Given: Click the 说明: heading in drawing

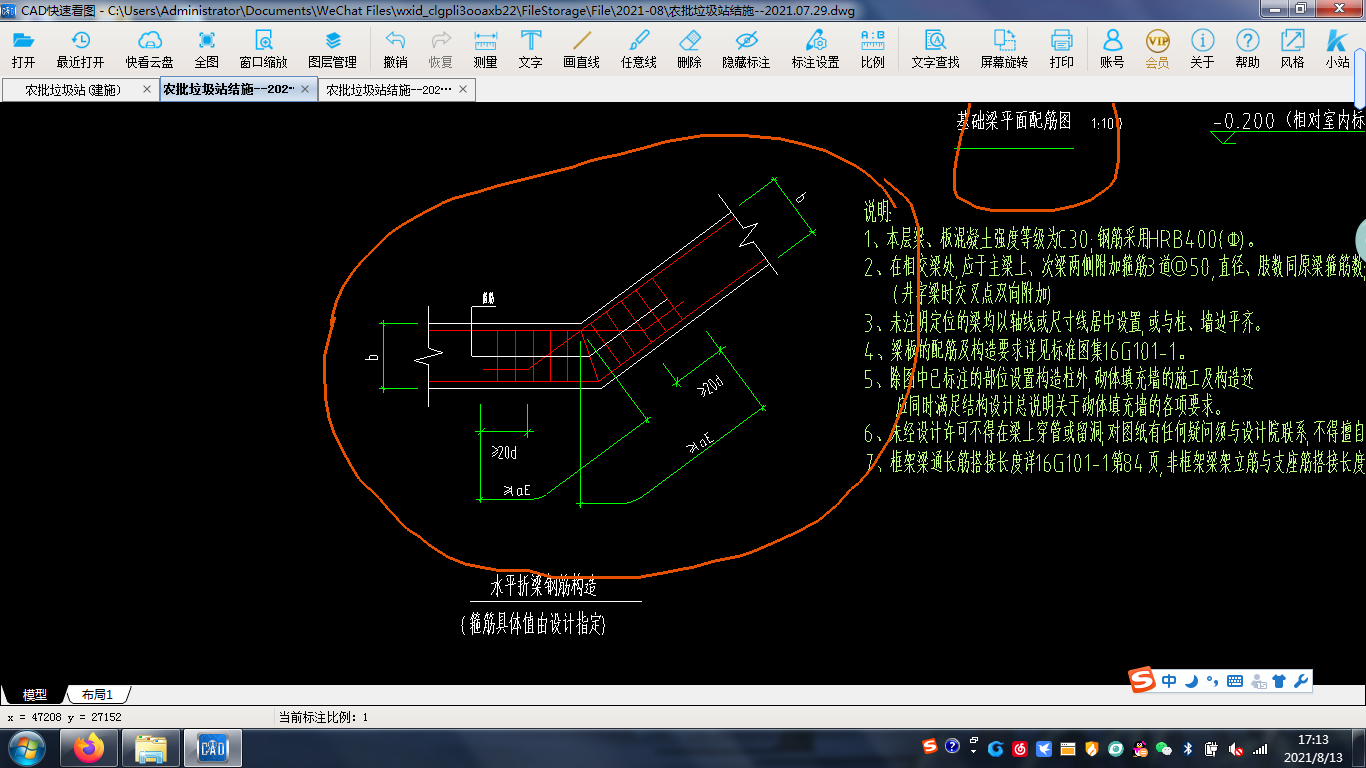Looking at the screenshot, I should 878,211.
